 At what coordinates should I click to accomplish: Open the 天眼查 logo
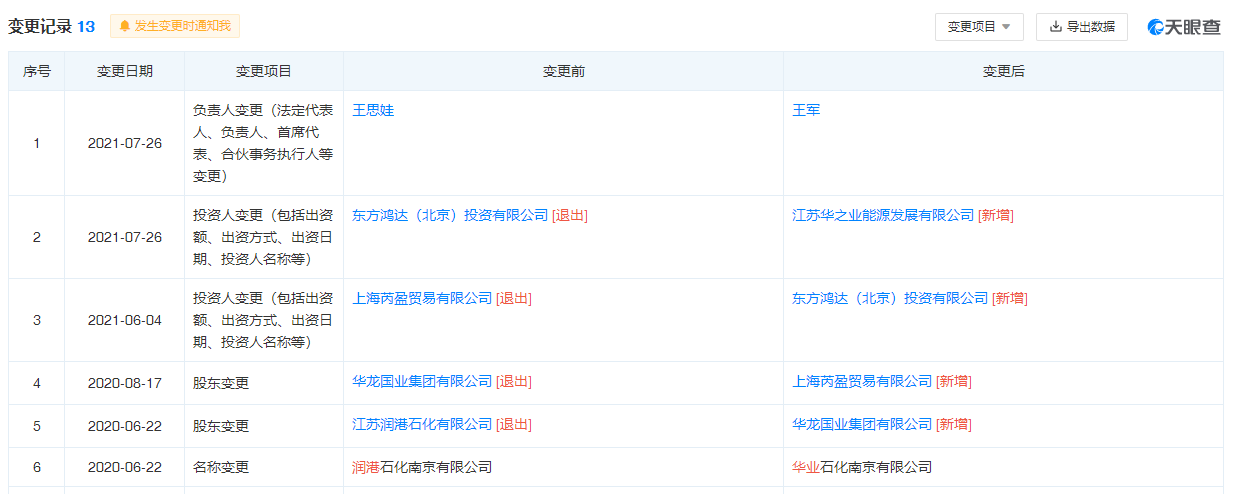pos(1184,27)
